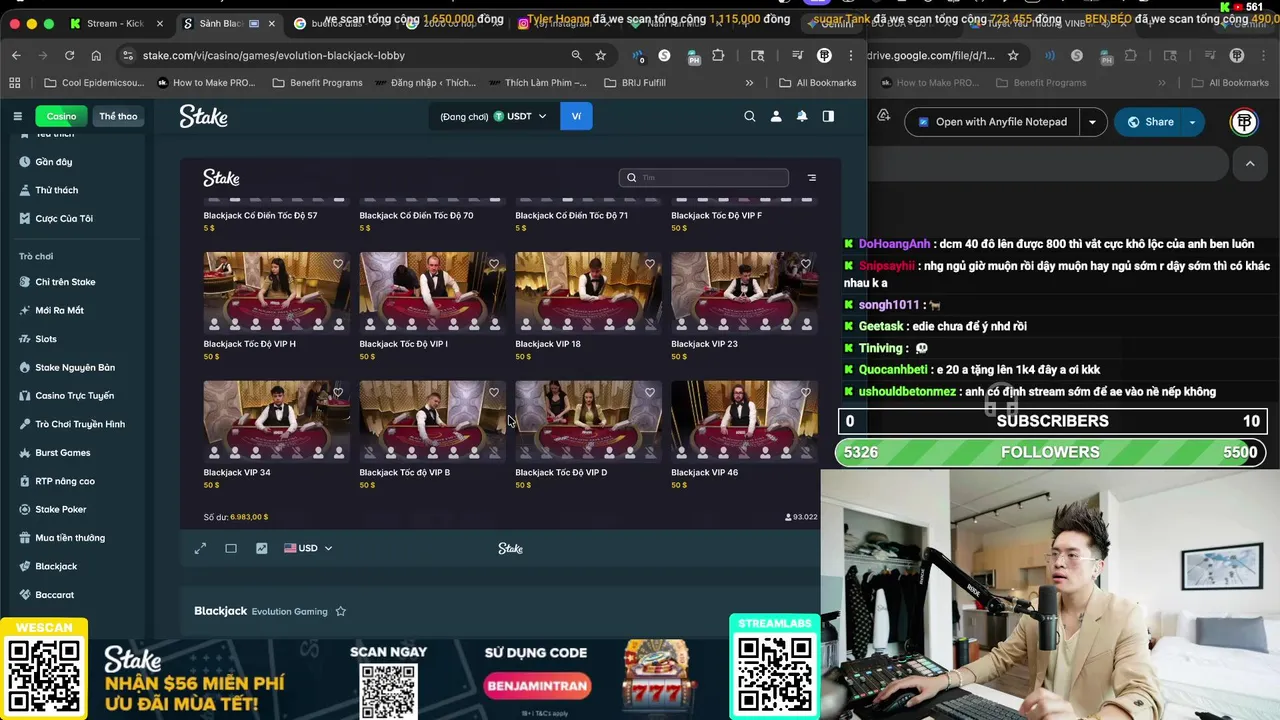The height and width of the screenshot is (720, 1280).
Task: Click the Gần đây sidebar icon
Action: 25,161
